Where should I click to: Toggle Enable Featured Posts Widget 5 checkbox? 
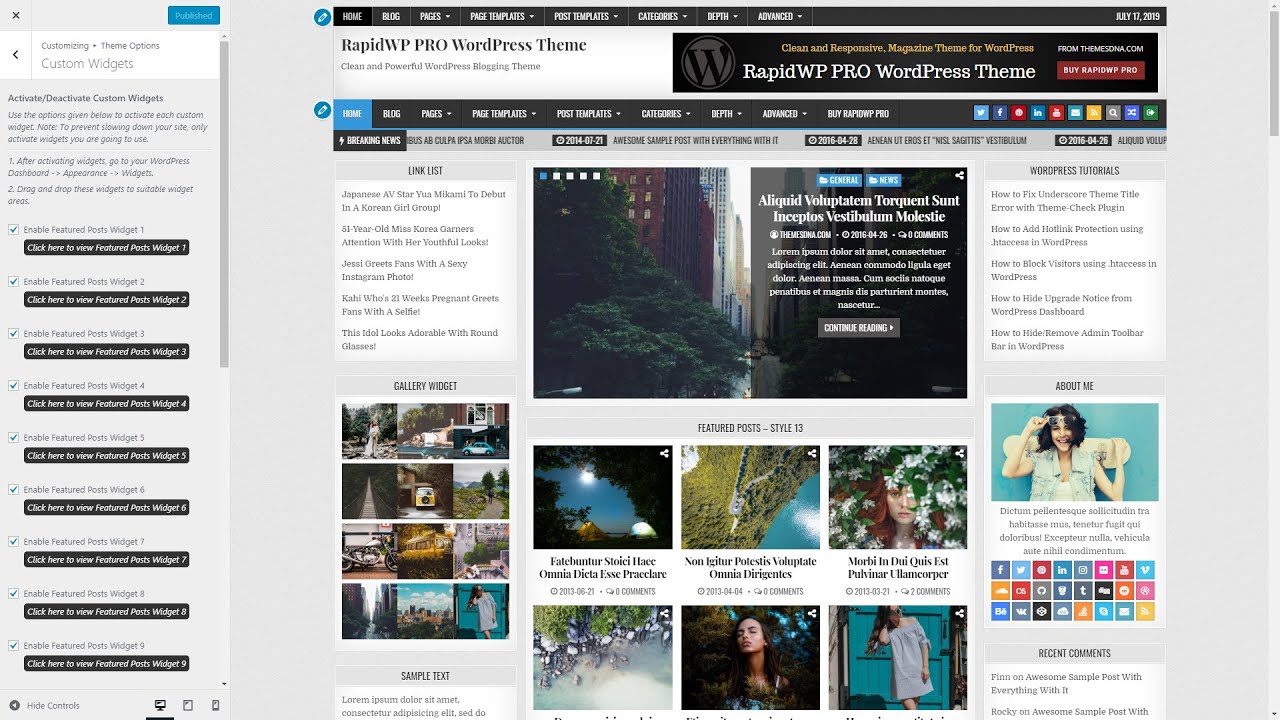click(x=13, y=437)
